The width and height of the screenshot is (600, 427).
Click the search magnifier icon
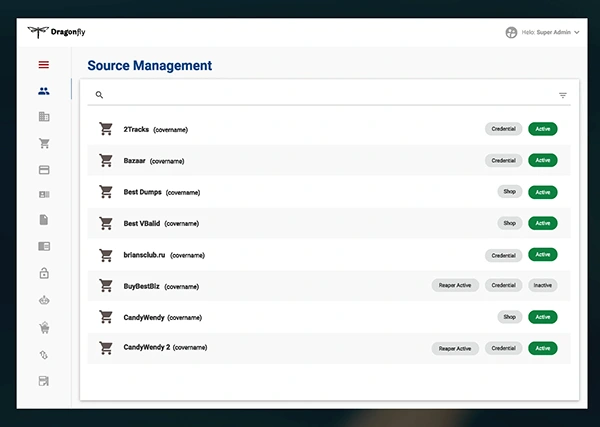(99, 95)
